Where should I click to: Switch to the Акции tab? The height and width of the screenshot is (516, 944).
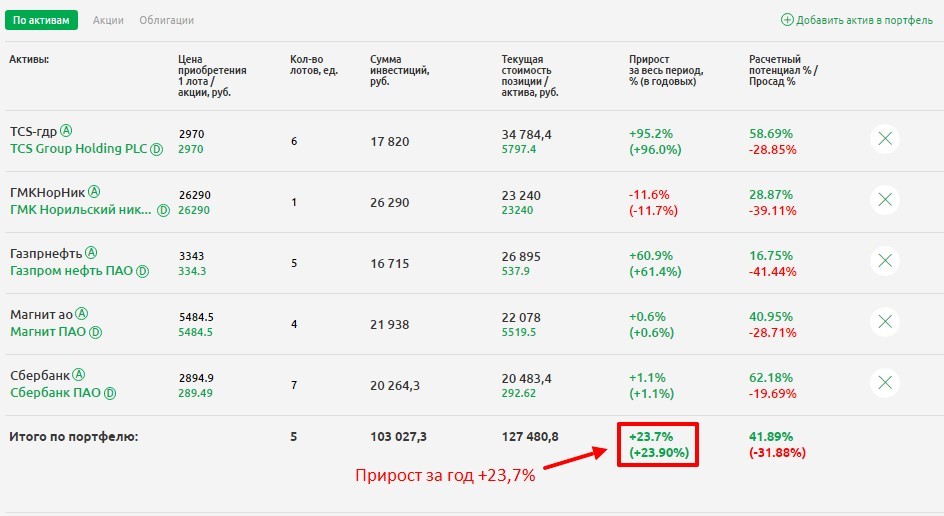[108, 20]
